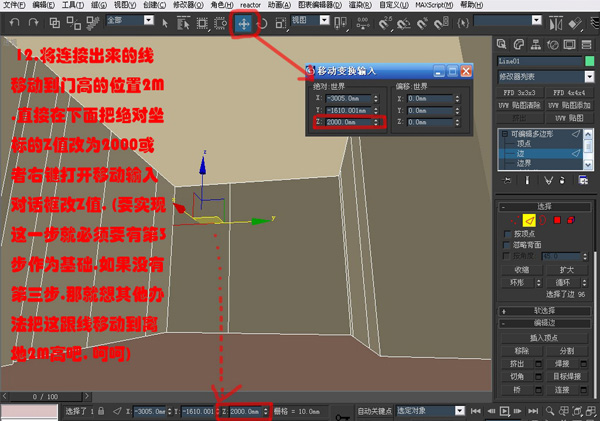Open the Utilities command panel tab
This screenshot has height=421, width=600.
click(587, 44)
